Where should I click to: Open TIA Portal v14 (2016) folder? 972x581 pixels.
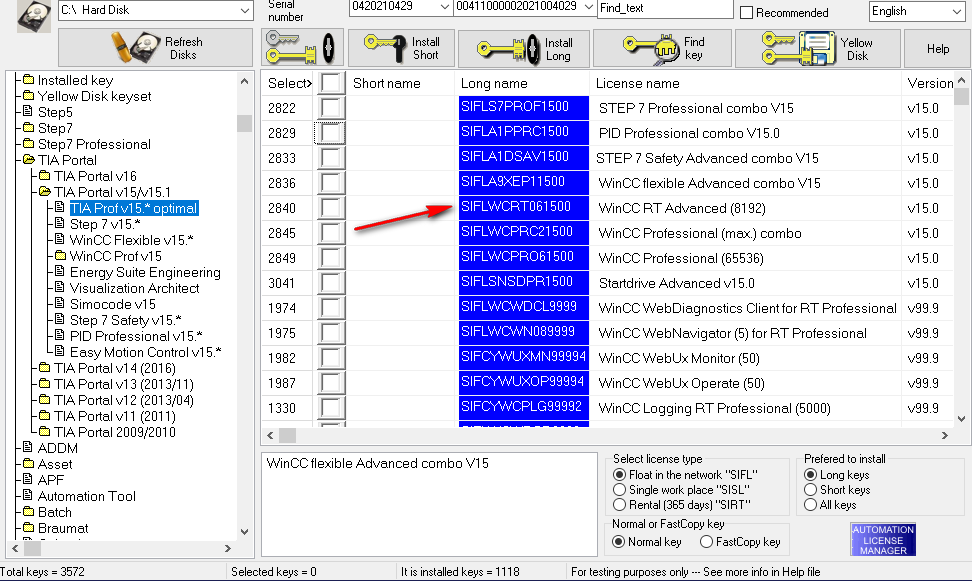tap(115, 368)
